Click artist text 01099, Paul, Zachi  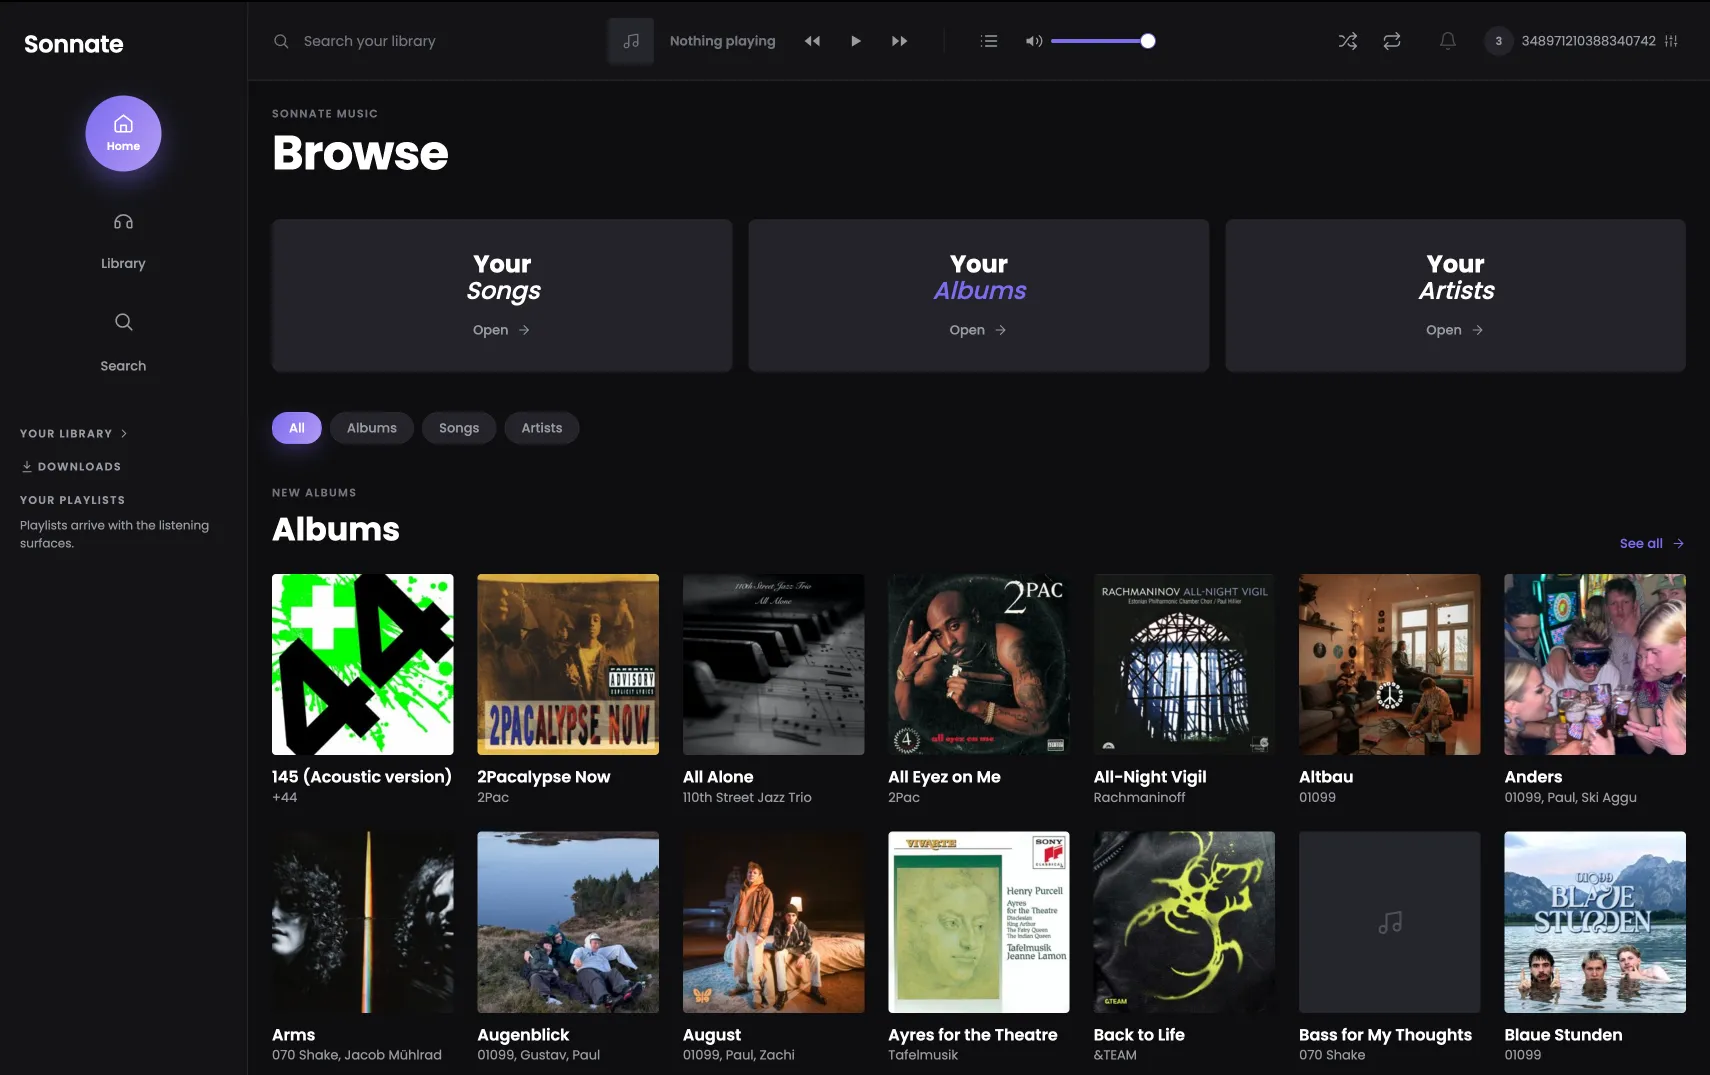[x=739, y=1055]
